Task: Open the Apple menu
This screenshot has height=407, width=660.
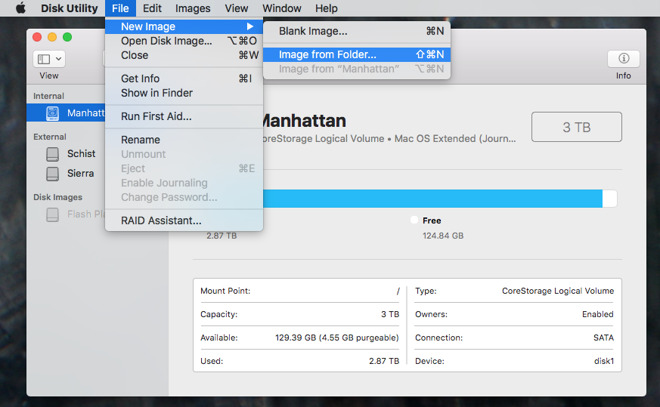Action: click(20, 8)
